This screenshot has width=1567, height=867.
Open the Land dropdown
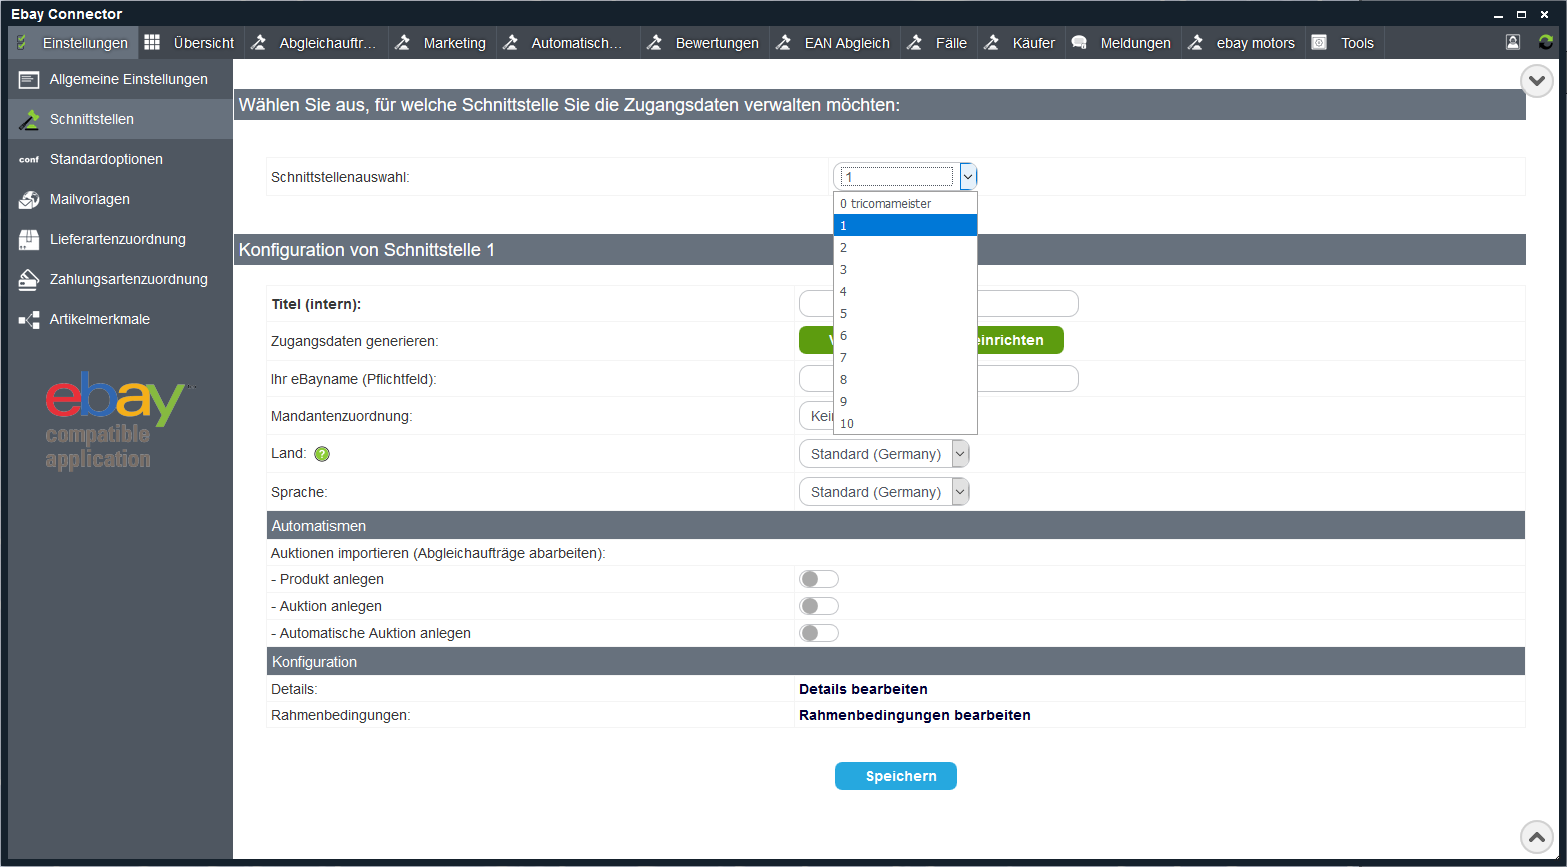pos(883,454)
